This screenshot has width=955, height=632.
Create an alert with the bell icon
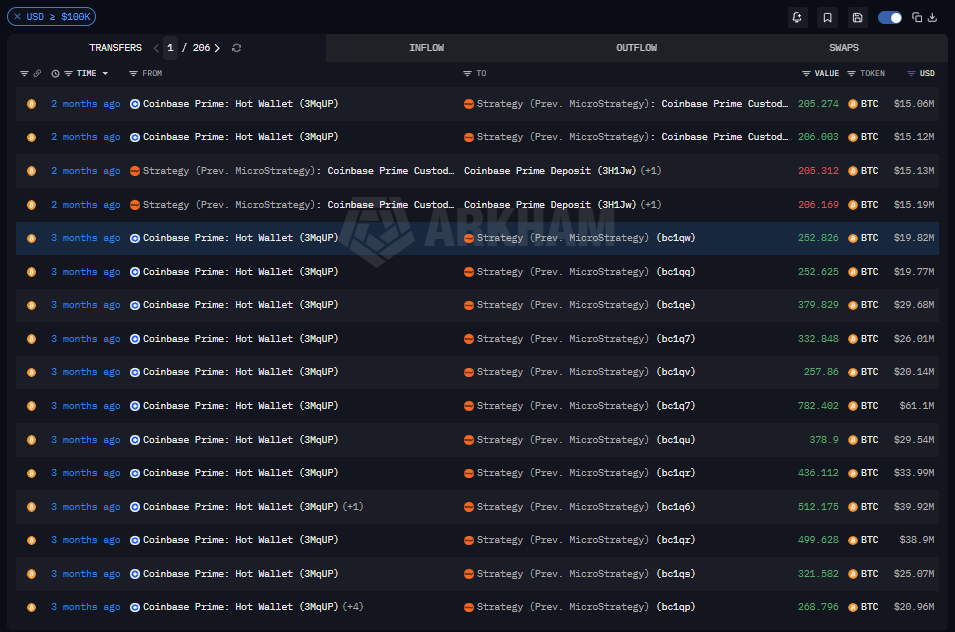pos(797,17)
